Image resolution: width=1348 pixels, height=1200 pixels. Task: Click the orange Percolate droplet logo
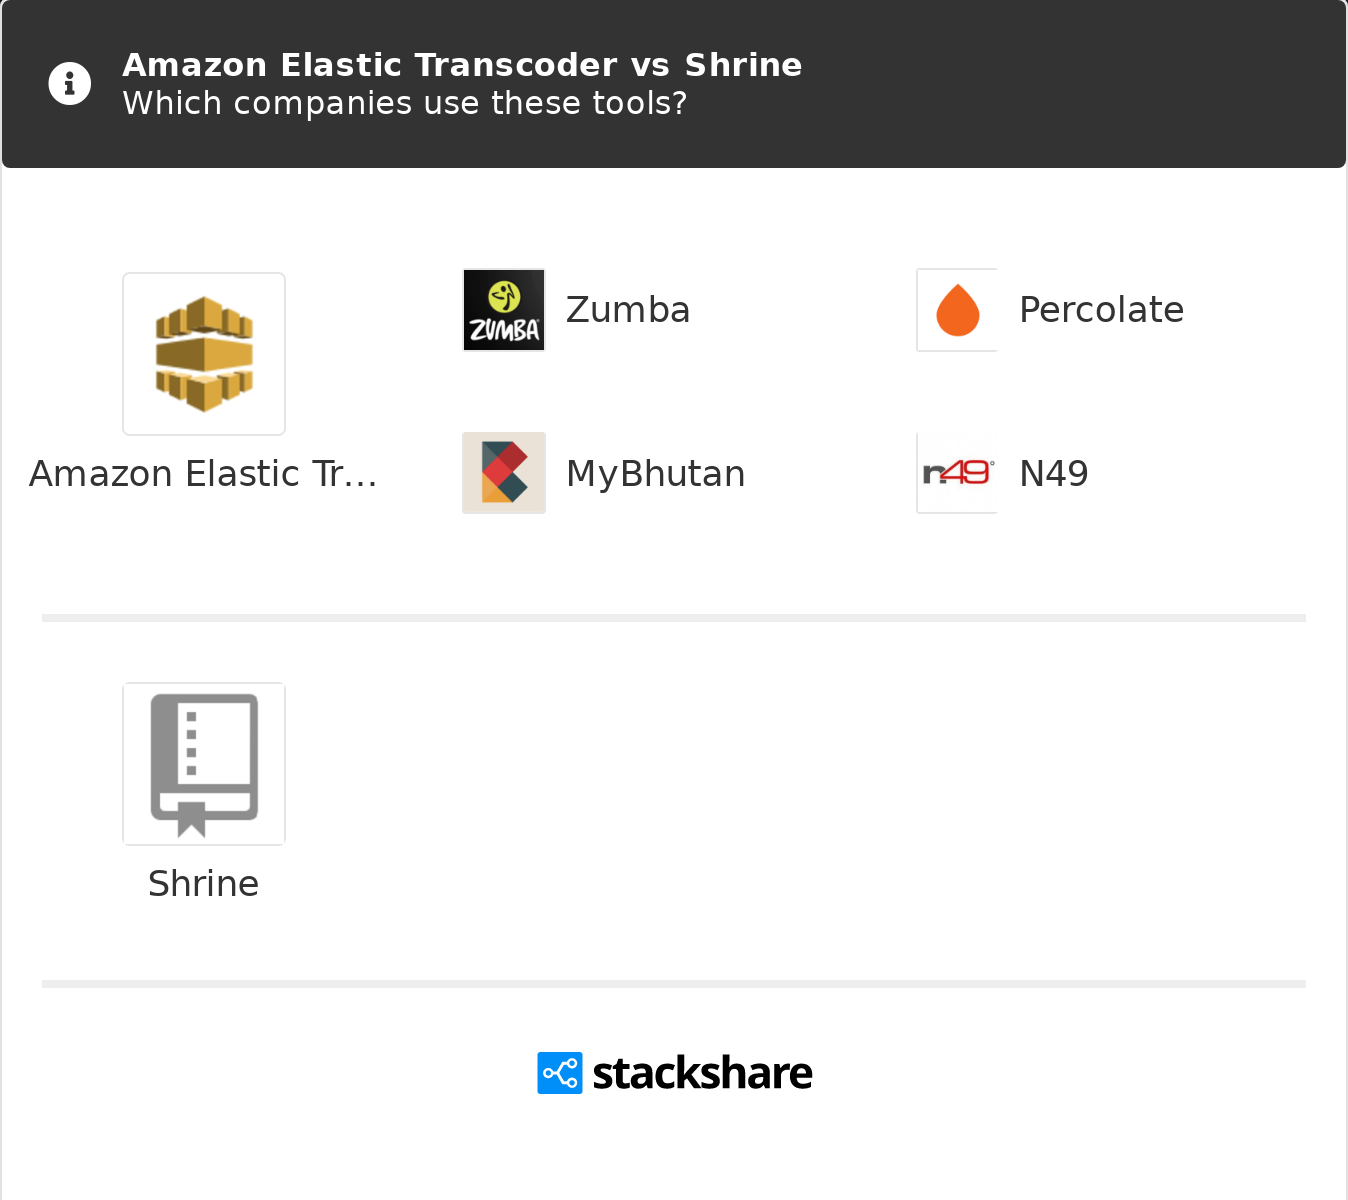[957, 310]
